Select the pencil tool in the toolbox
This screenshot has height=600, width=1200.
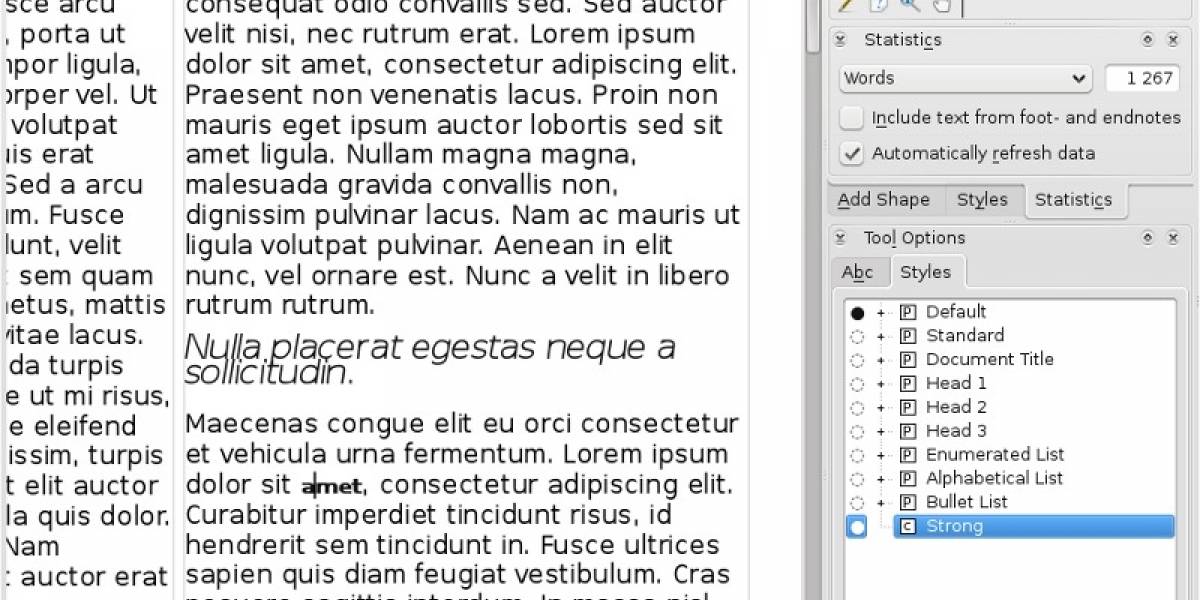[849, 6]
